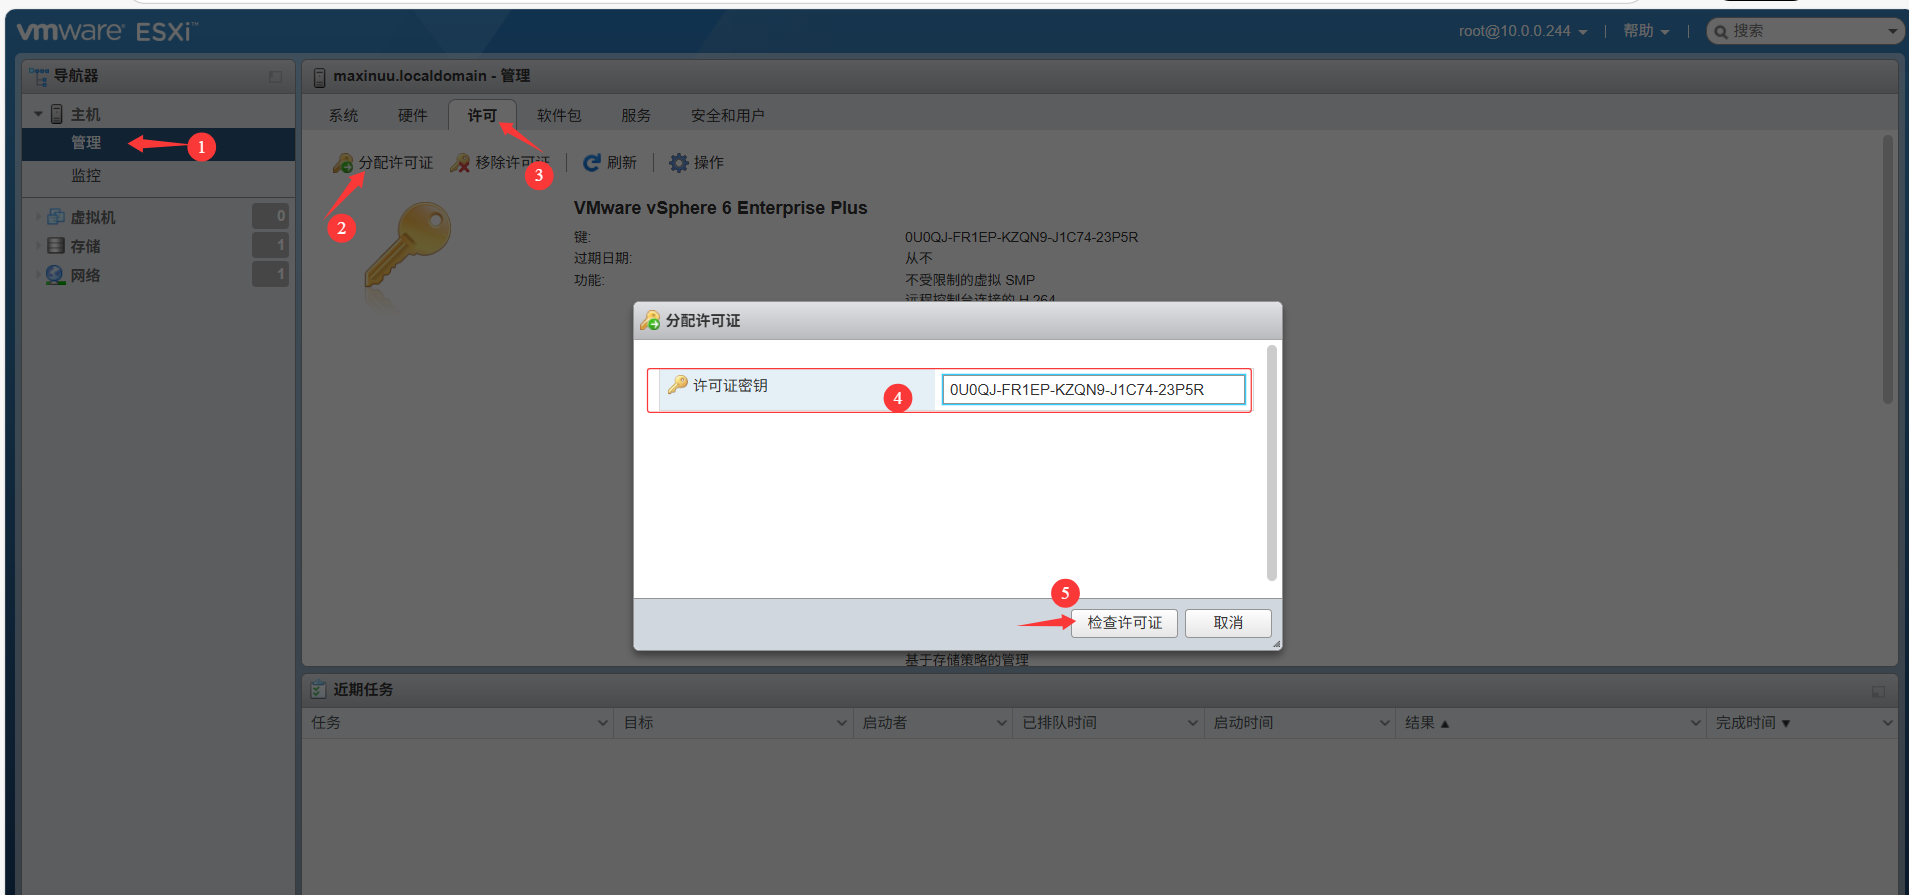Open the Security & Users (安全和用户) tab
Screen dimensions: 1909x895
click(728, 116)
